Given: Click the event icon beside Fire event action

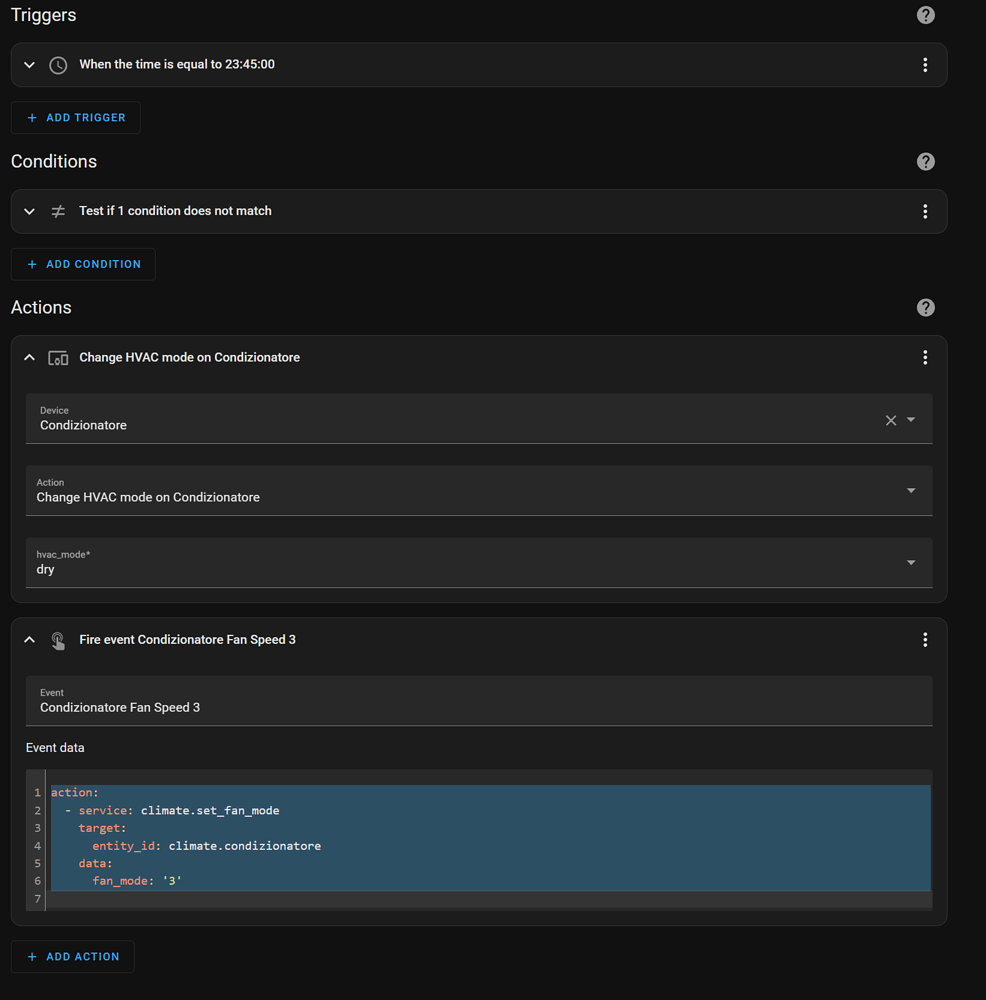Looking at the screenshot, I should pos(57,639).
